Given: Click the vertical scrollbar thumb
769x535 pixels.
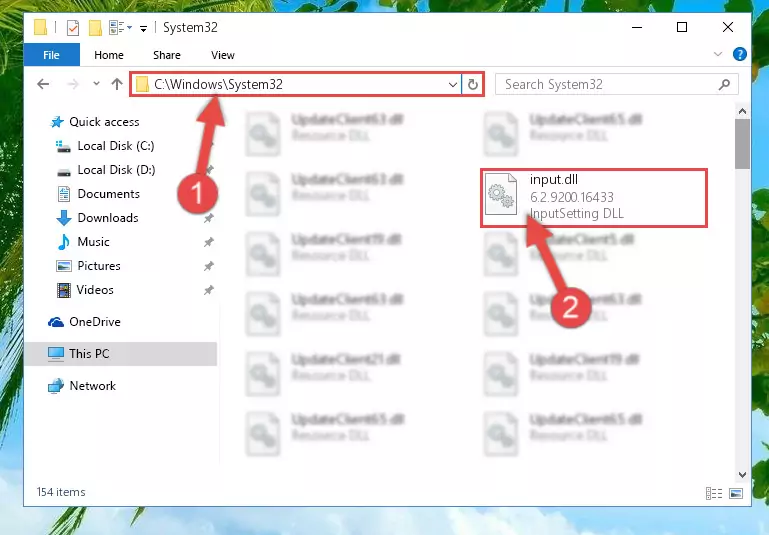Looking at the screenshot, I should click(x=742, y=143).
